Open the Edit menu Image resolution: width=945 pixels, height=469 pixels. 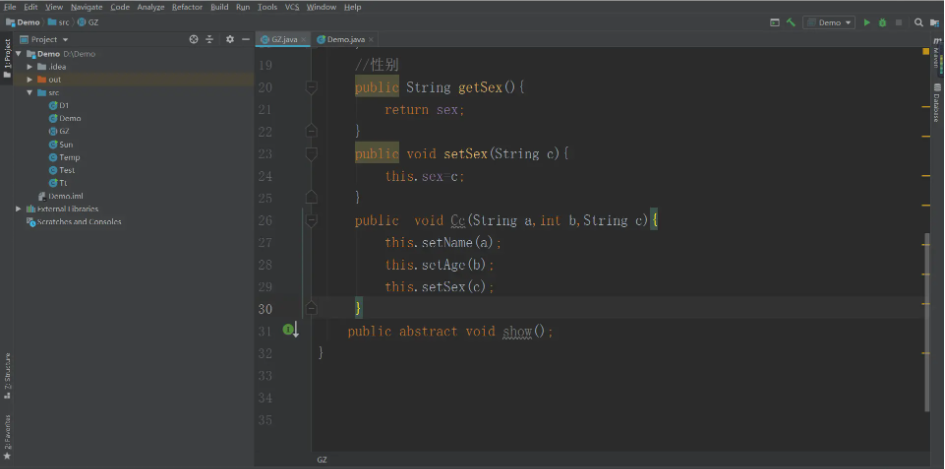click(31, 7)
